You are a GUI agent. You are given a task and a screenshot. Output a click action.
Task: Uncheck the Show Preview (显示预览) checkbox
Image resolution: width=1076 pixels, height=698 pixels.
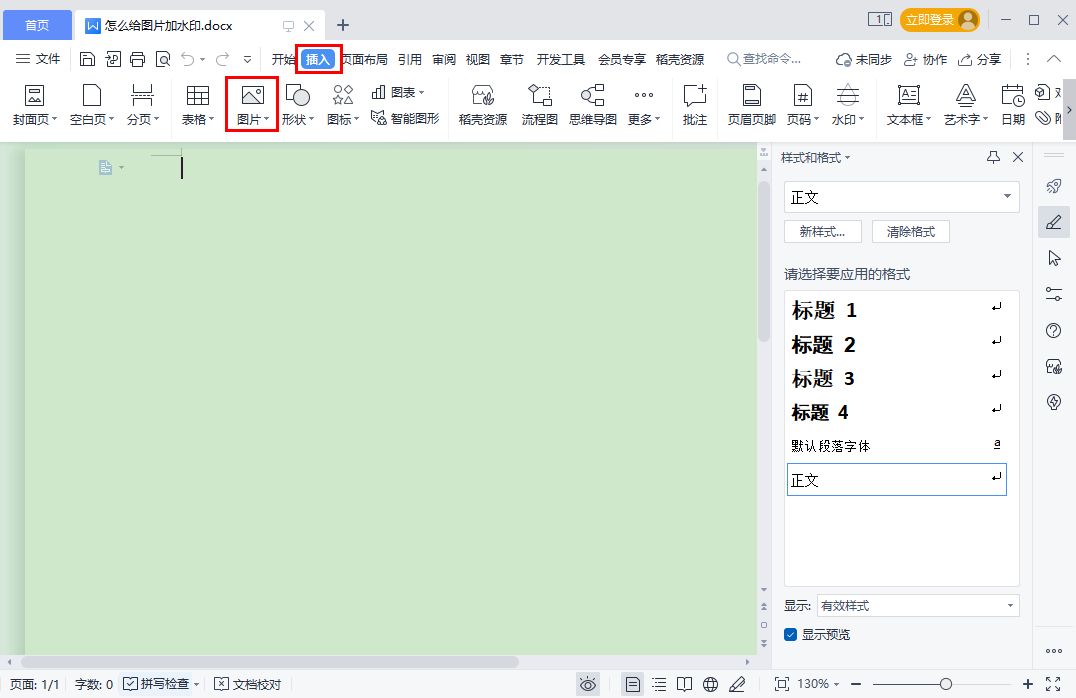[791, 634]
